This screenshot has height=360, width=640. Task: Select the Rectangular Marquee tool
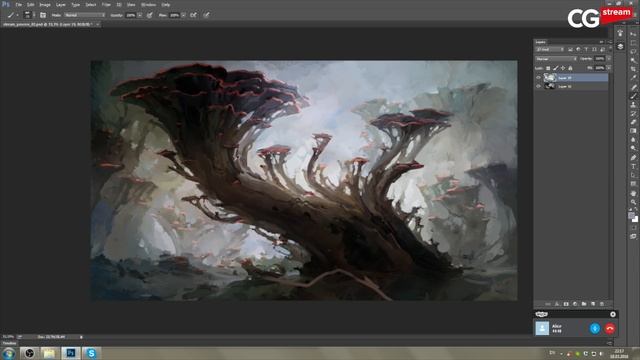tap(633, 42)
